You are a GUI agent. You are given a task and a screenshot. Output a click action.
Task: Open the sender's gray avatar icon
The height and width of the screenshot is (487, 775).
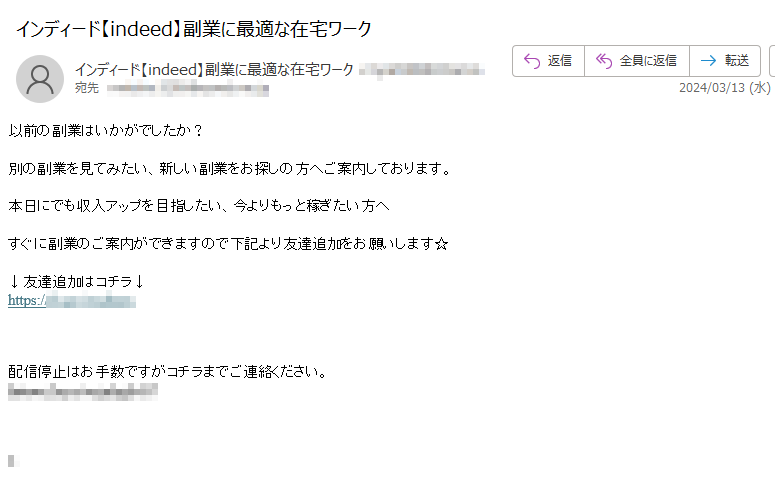tap(40, 79)
